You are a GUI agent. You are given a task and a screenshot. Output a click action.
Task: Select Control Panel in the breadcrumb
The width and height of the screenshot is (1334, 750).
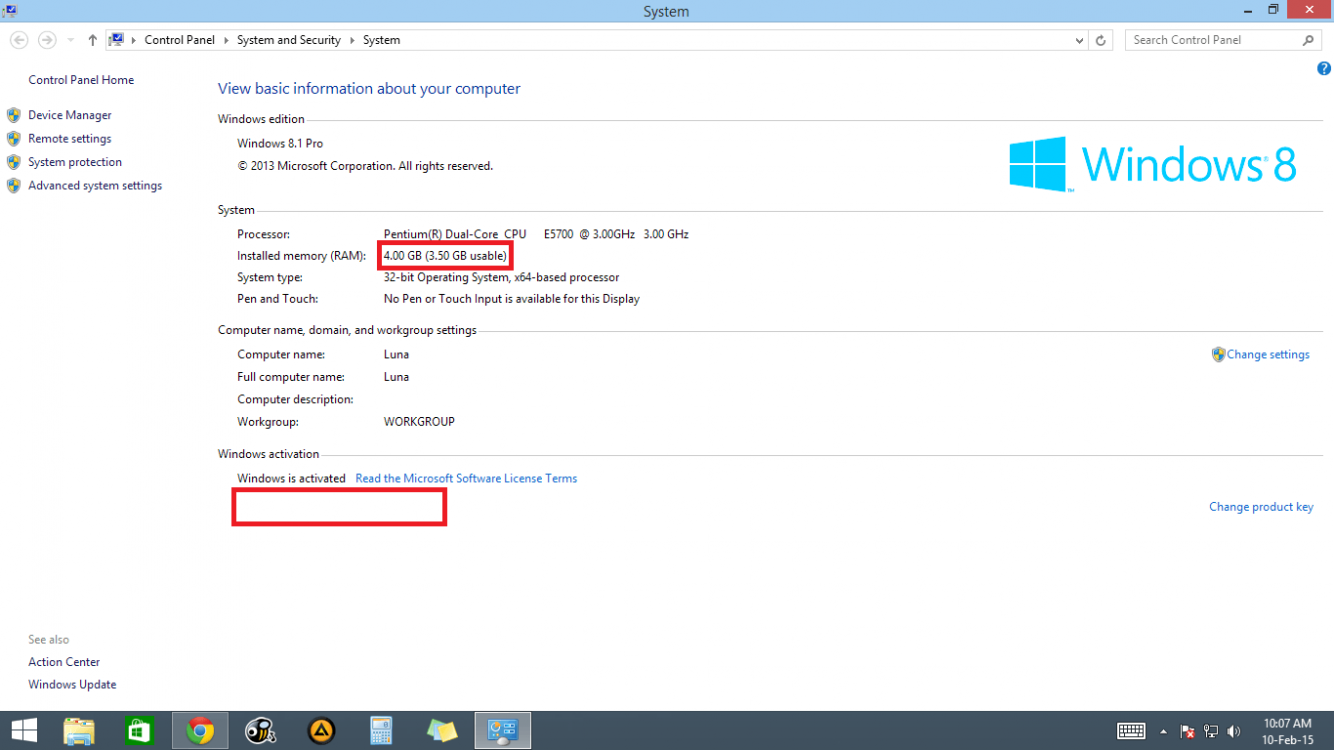click(179, 40)
